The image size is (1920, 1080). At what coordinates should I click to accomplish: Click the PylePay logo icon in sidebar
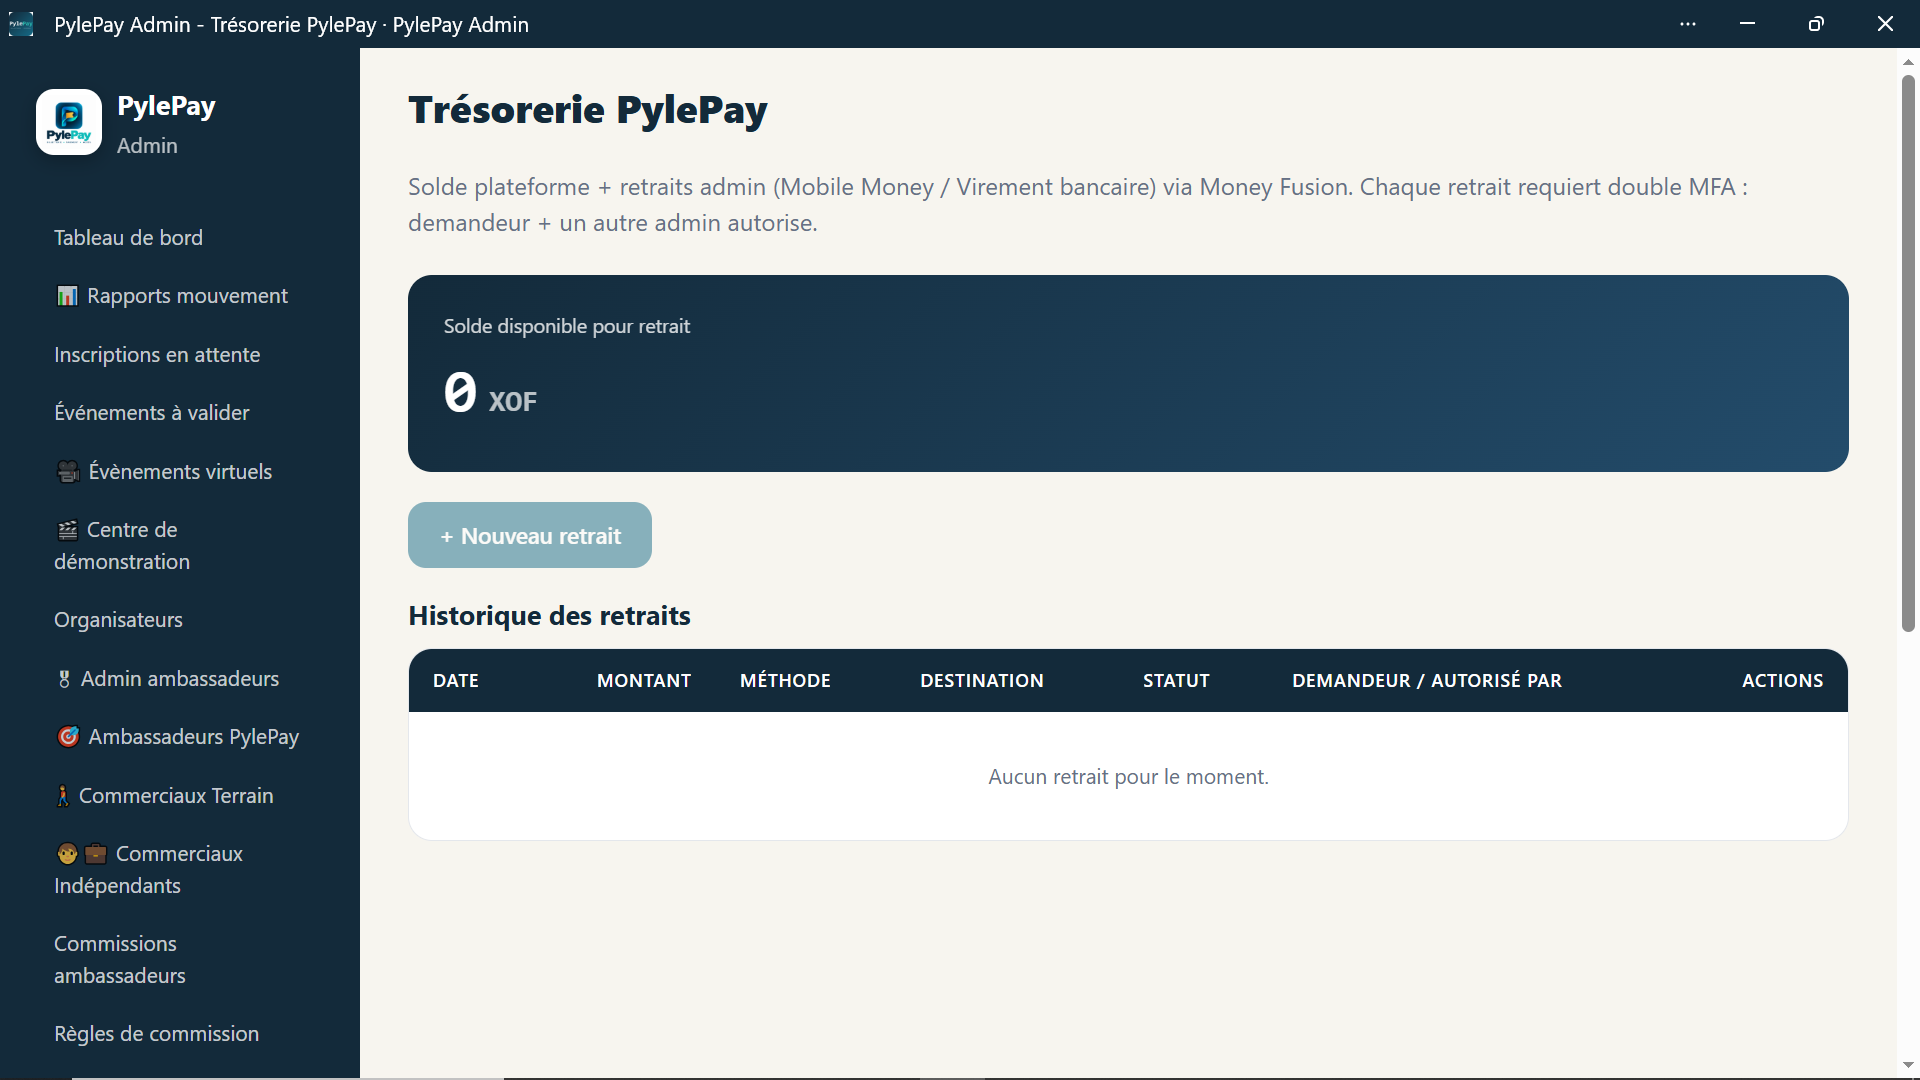(x=69, y=122)
